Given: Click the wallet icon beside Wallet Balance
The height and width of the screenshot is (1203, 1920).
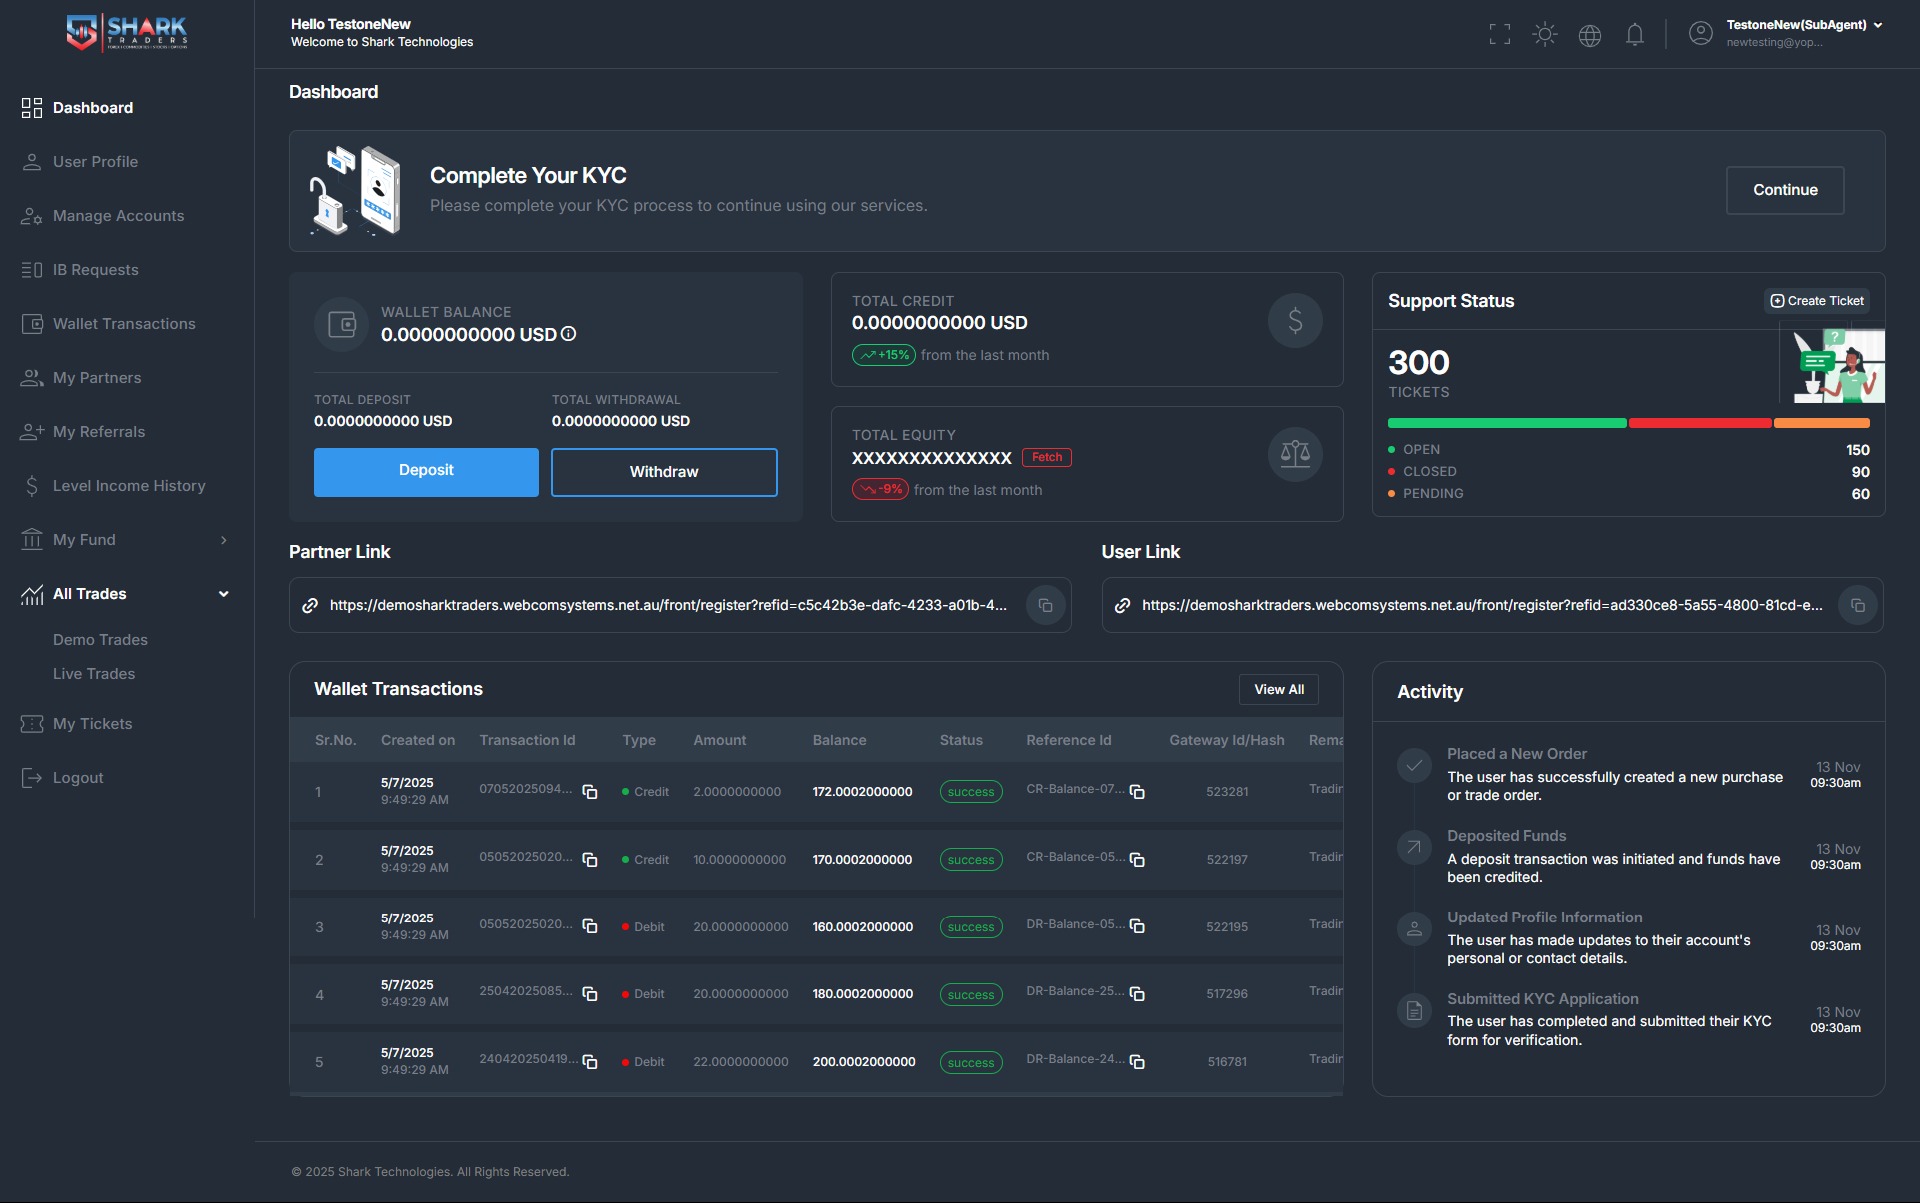Looking at the screenshot, I should pyautogui.click(x=342, y=324).
